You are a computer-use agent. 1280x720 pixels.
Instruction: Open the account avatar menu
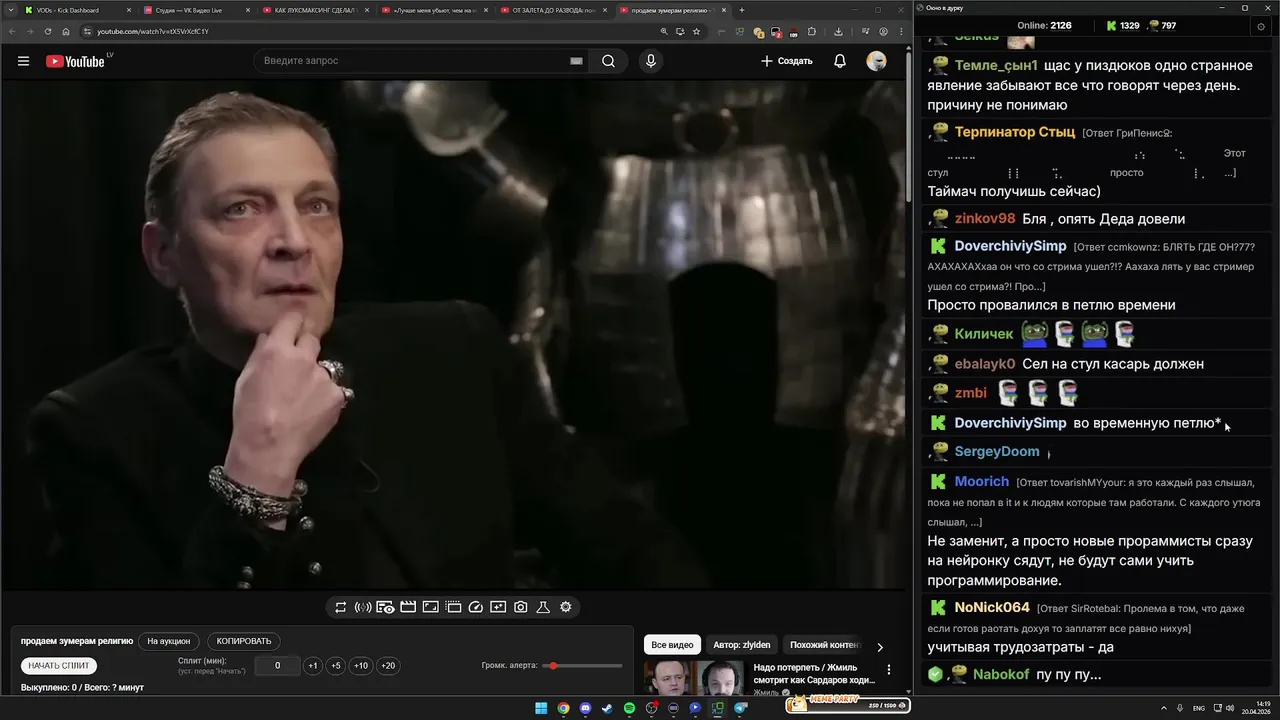pyautogui.click(x=876, y=61)
